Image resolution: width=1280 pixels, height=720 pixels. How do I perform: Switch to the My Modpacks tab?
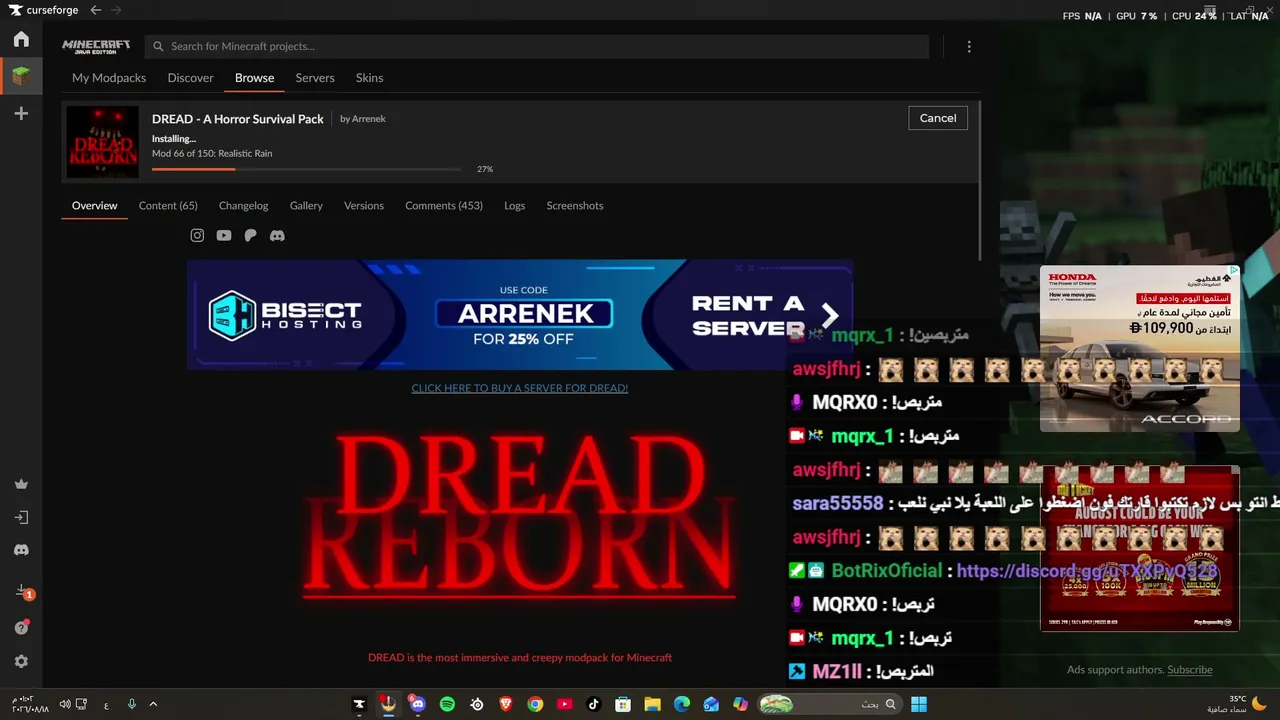point(109,78)
